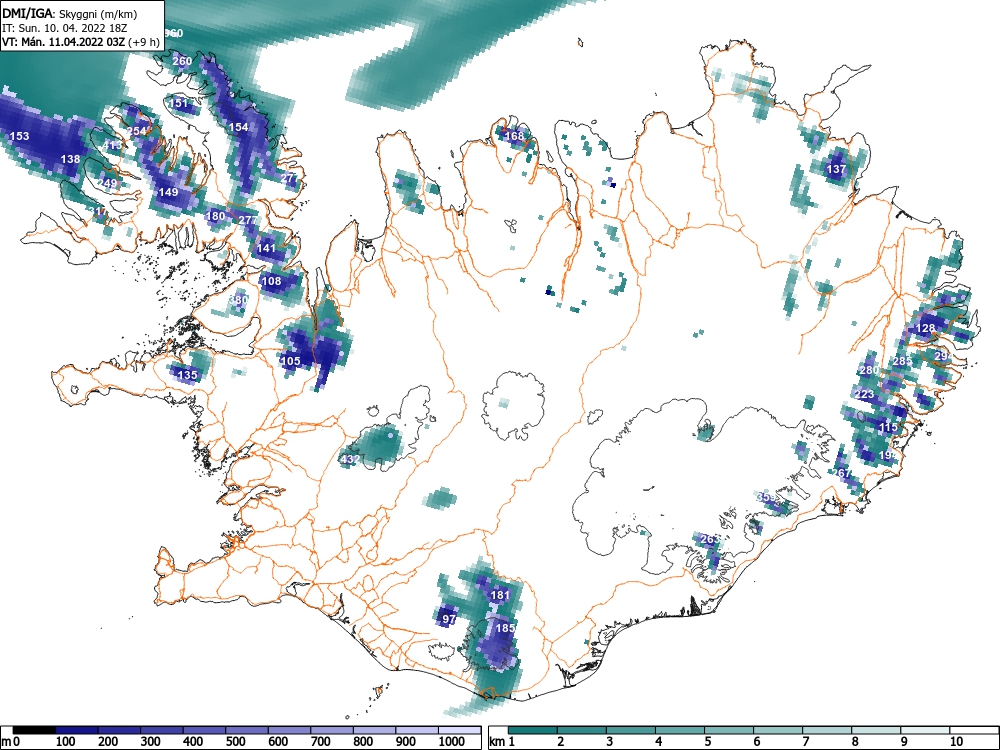Click the '151' visibility label

pos(179,103)
